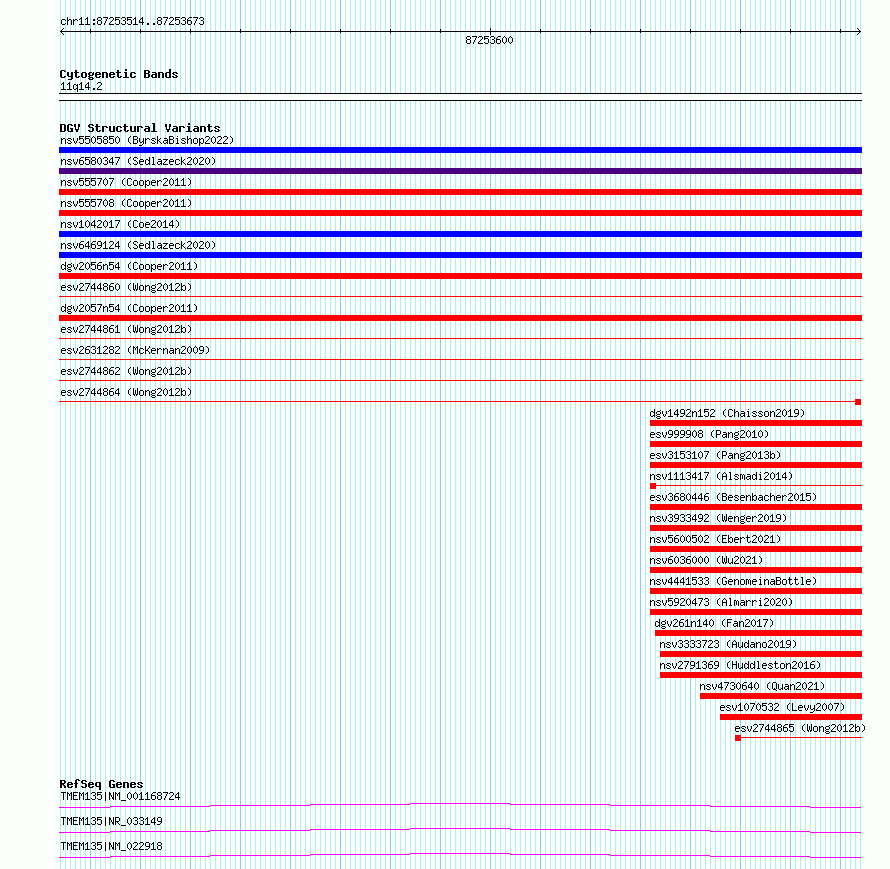Select nsv1042017 (Coe2014) label
Screen dimensions: 890x869
point(120,224)
